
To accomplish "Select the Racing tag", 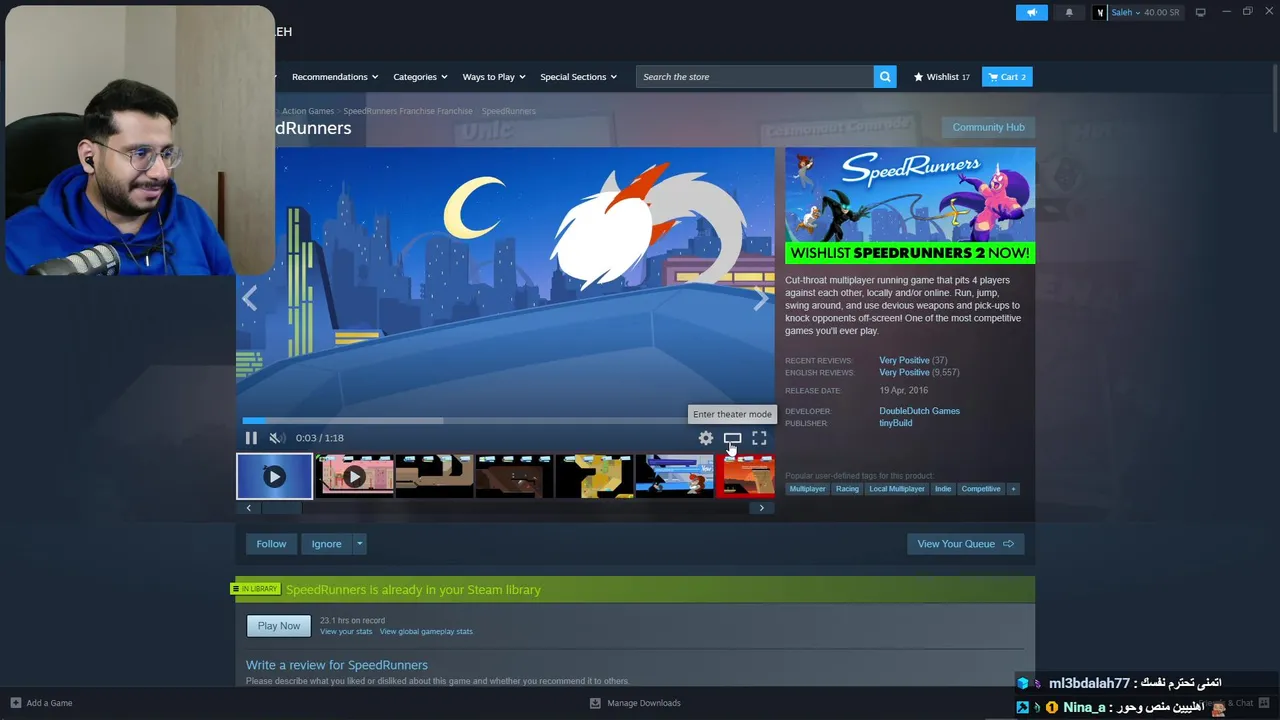I will point(847,489).
